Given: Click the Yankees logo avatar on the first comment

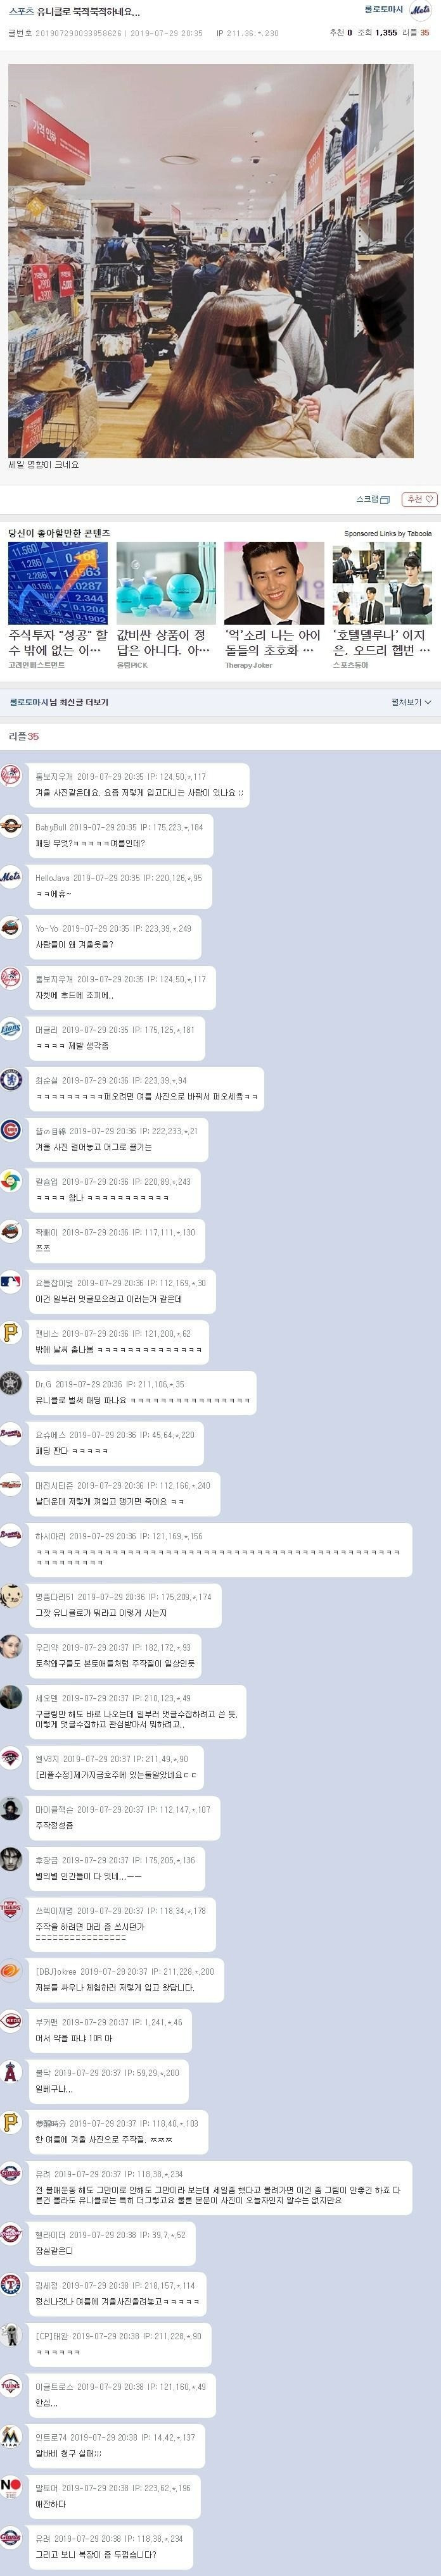Looking at the screenshot, I should pos(11,776).
